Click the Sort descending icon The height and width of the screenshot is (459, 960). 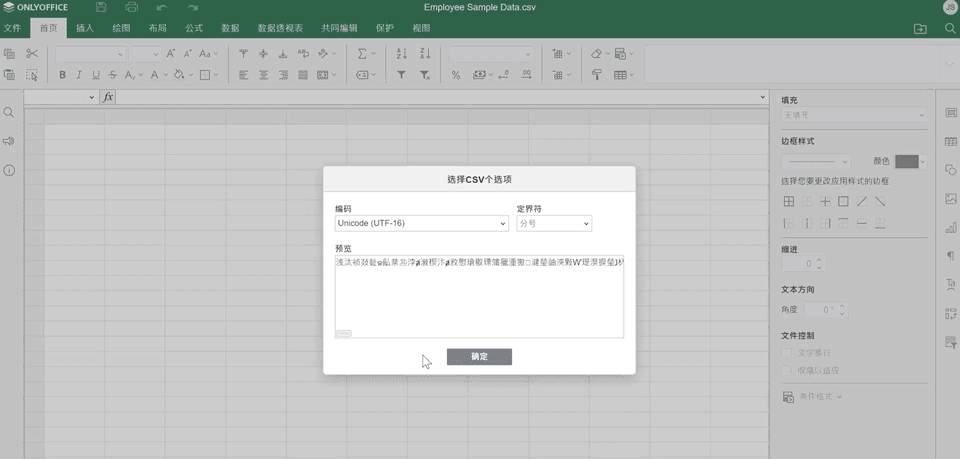pos(425,54)
